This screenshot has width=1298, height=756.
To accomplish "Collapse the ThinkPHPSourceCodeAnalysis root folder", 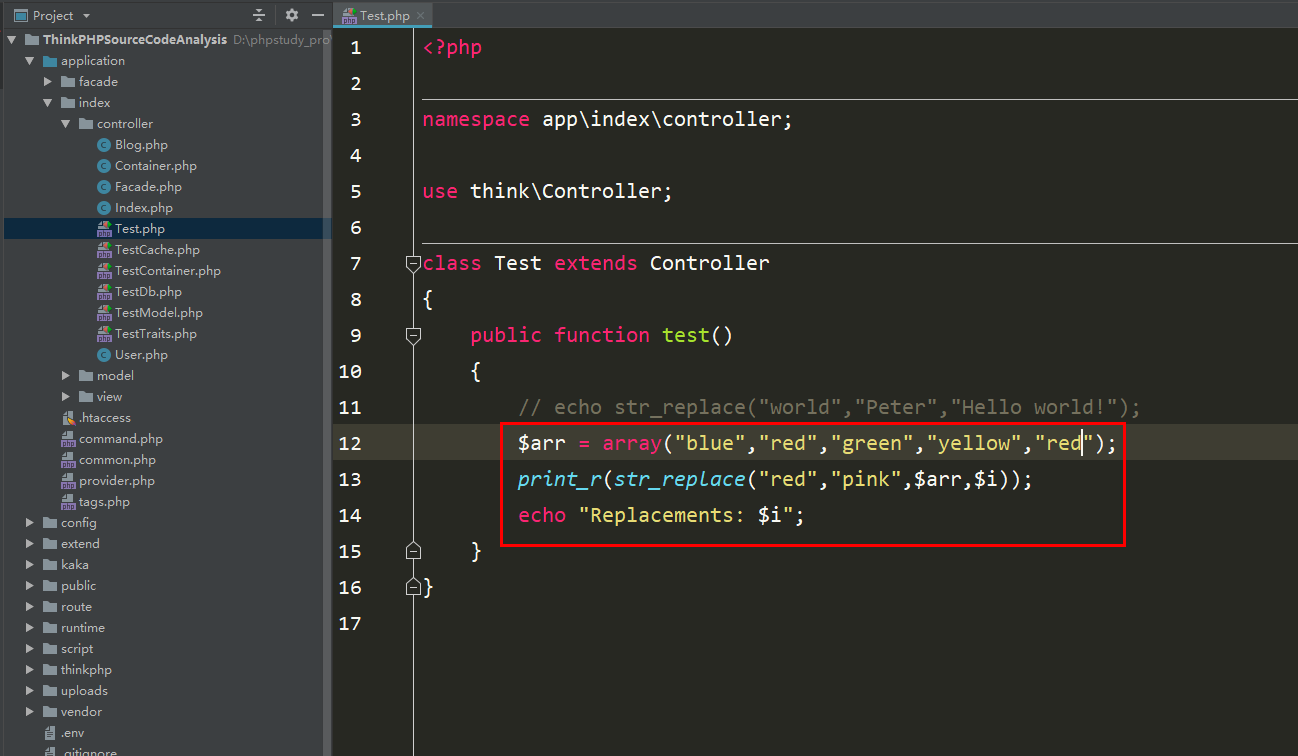I will click(12, 40).
